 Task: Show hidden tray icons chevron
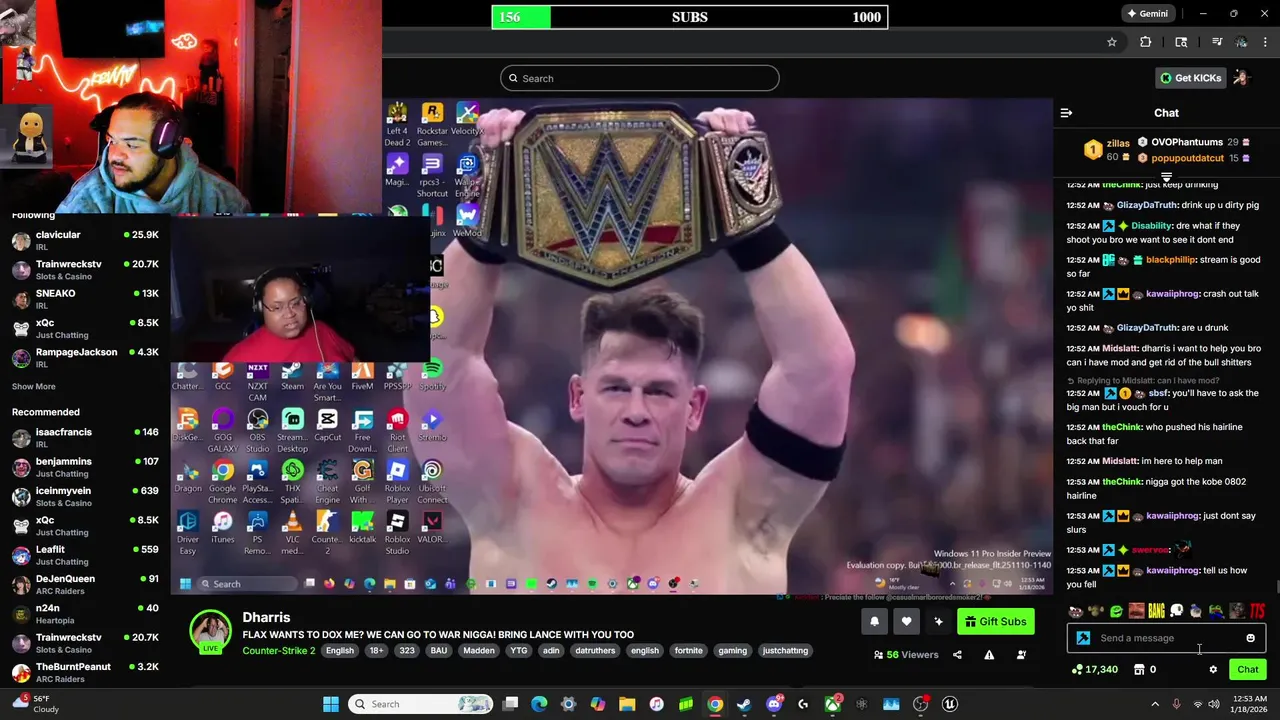click(1155, 704)
